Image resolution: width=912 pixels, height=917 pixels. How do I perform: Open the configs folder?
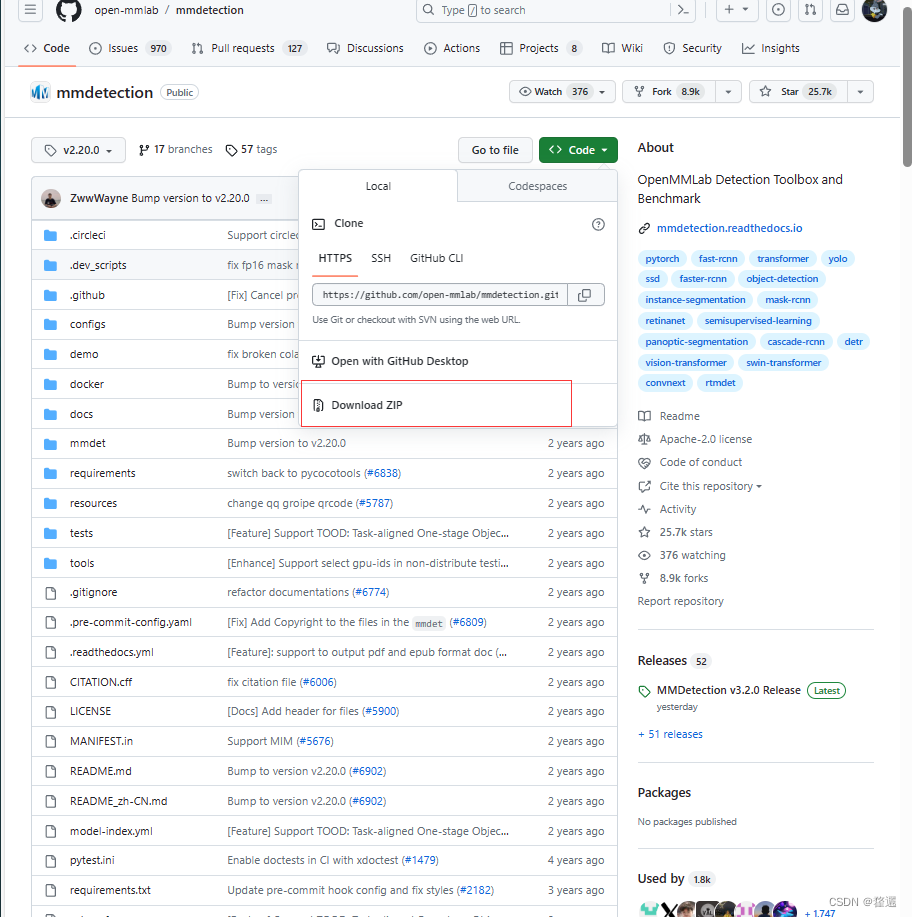click(x=88, y=324)
